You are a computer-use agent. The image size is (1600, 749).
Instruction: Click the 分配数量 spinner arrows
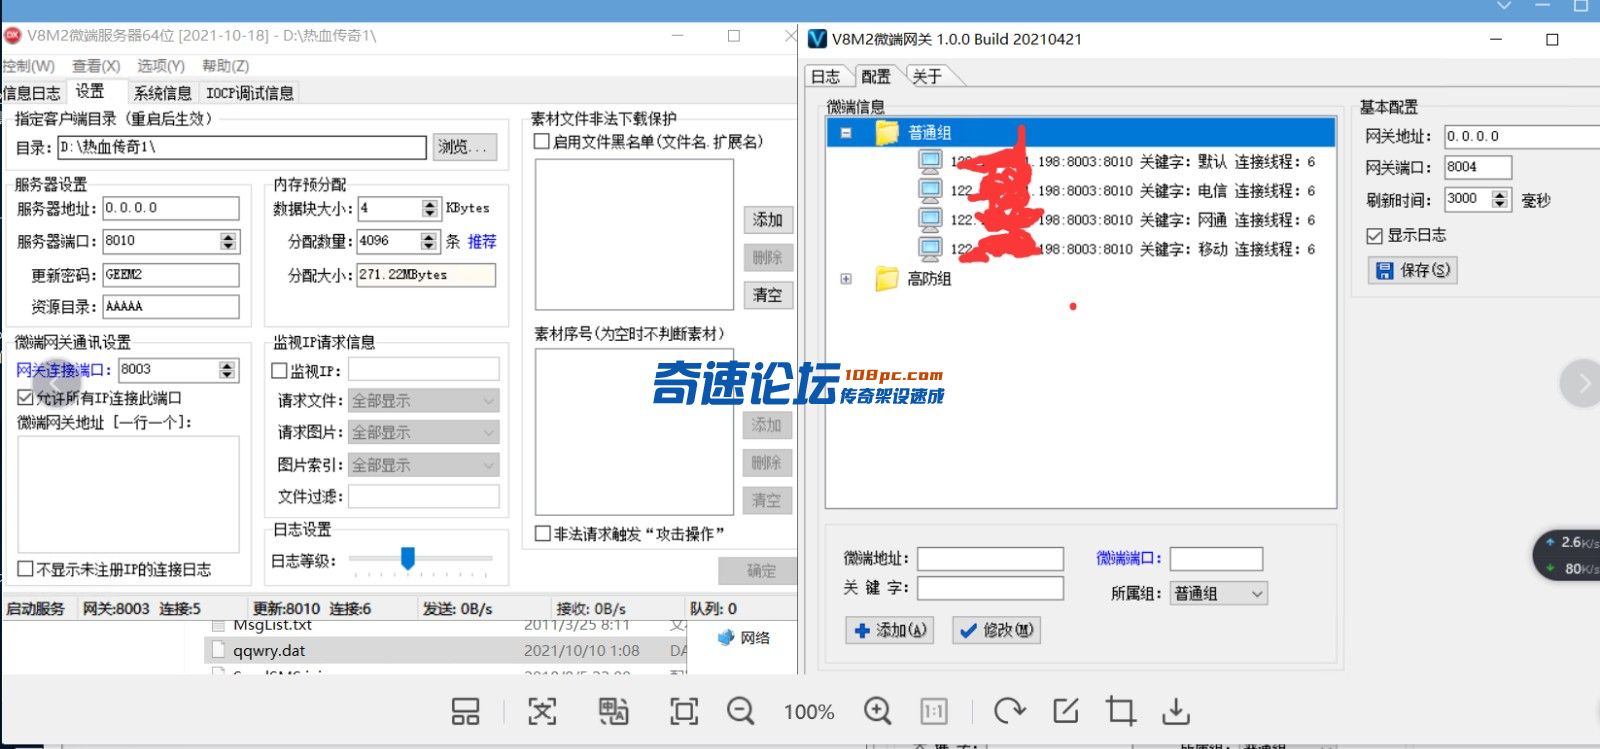coord(429,241)
